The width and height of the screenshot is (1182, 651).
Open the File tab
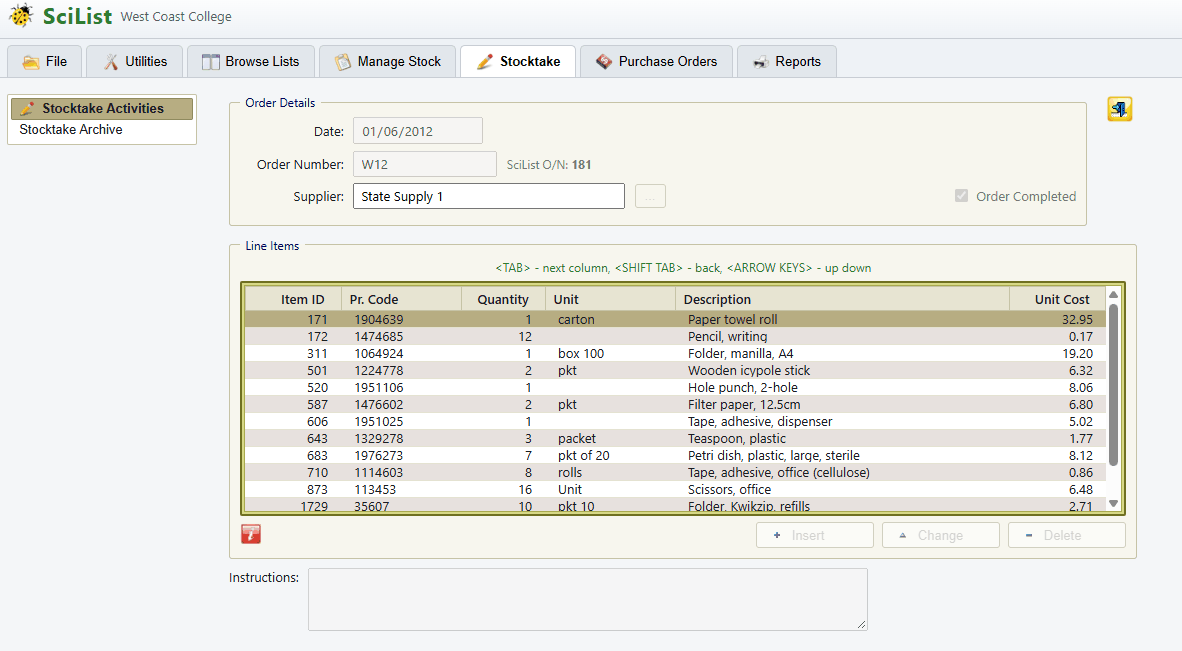coord(45,62)
